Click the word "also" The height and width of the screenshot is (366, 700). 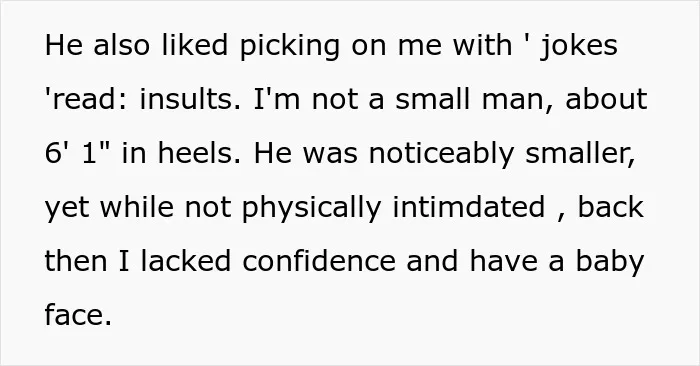[121, 45]
